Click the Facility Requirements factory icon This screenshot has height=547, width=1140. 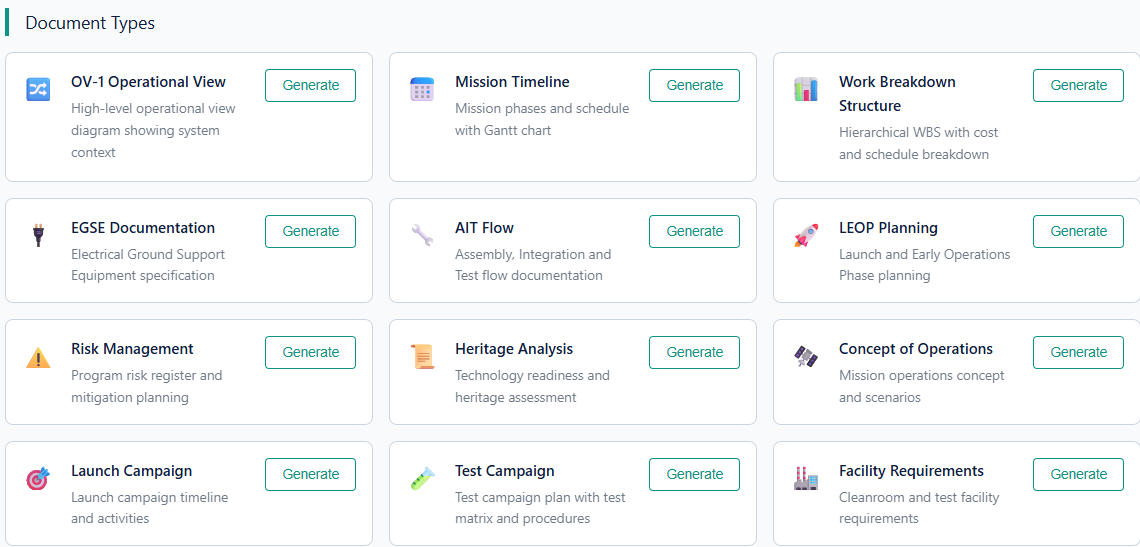point(806,479)
